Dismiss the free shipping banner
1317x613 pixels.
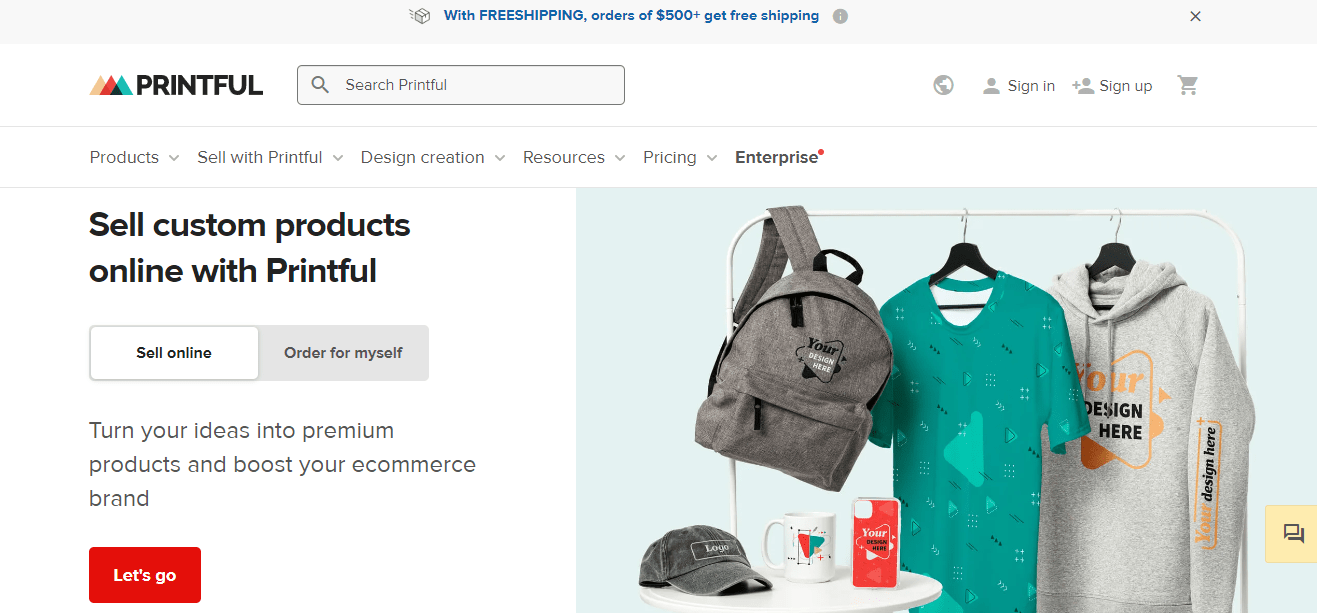(x=1195, y=16)
